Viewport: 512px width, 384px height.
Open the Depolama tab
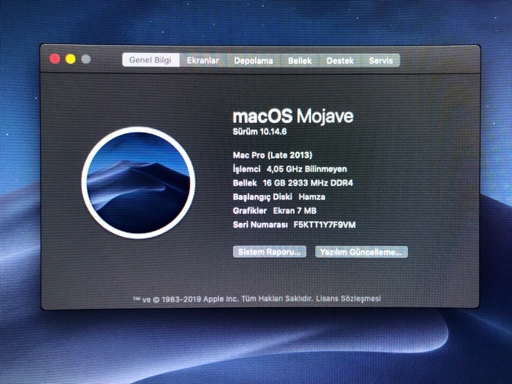point(253,61)
